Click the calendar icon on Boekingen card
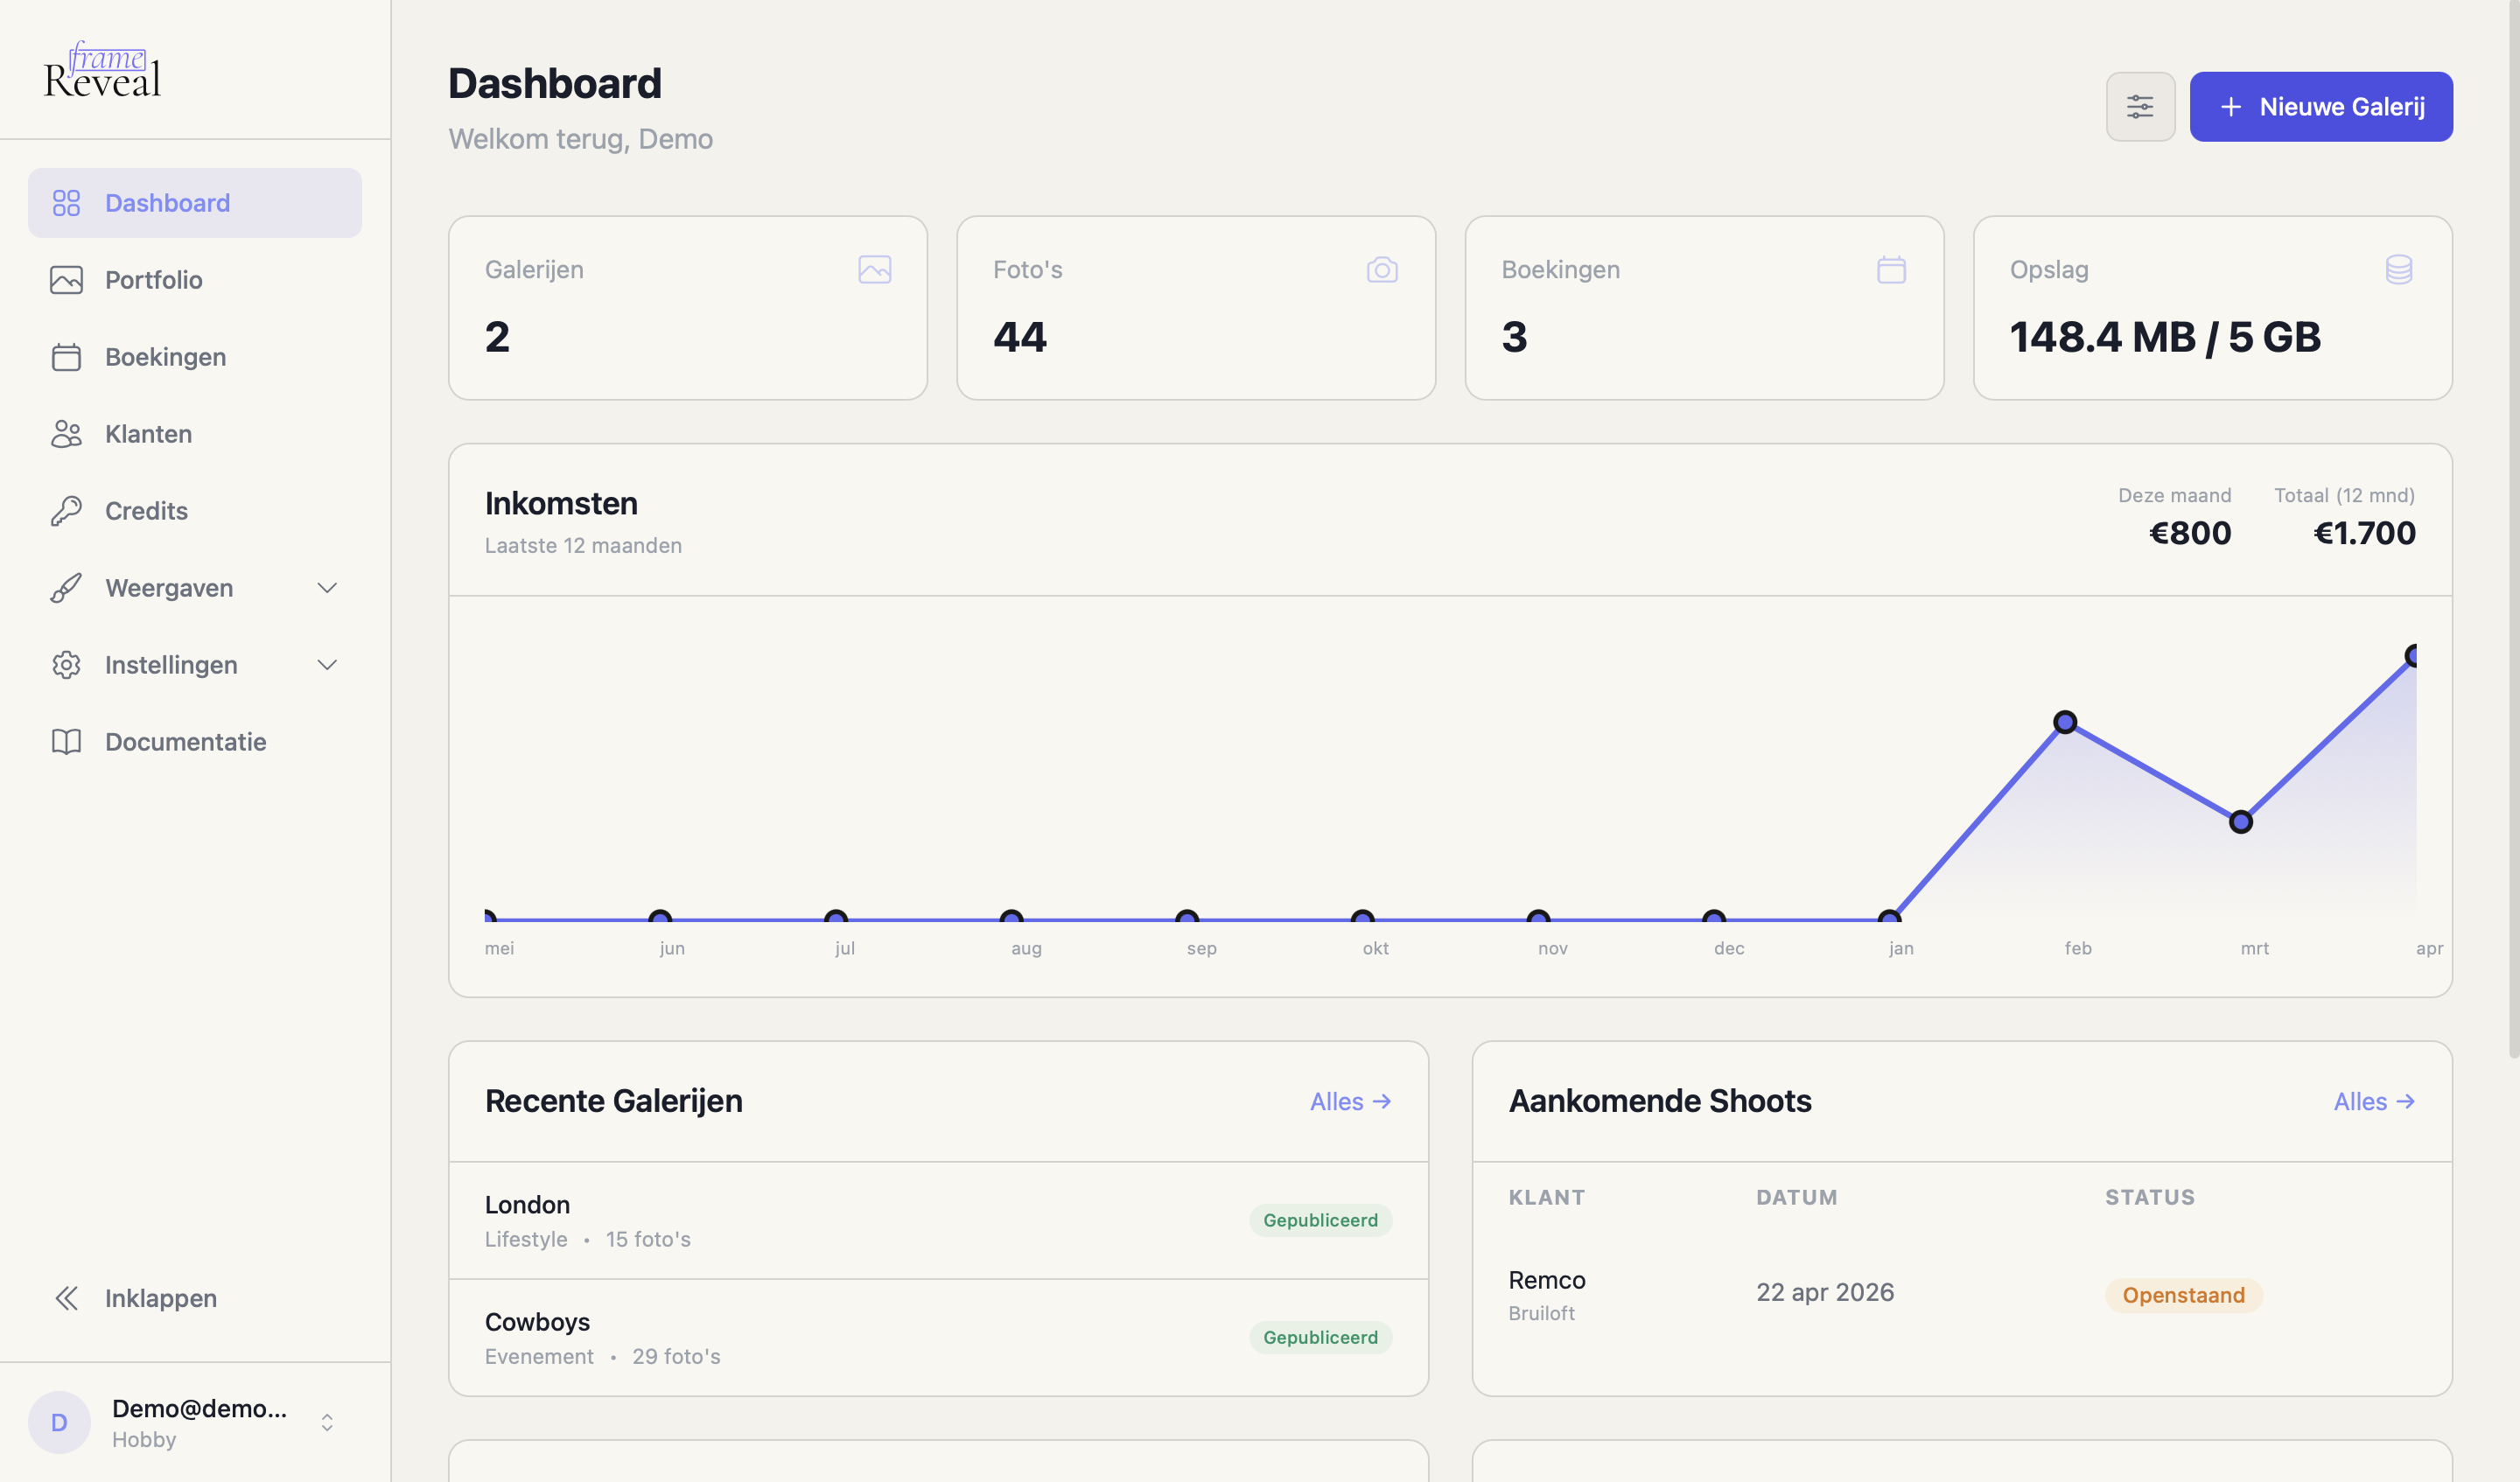The image size is (2520, 1482). 1891,270
